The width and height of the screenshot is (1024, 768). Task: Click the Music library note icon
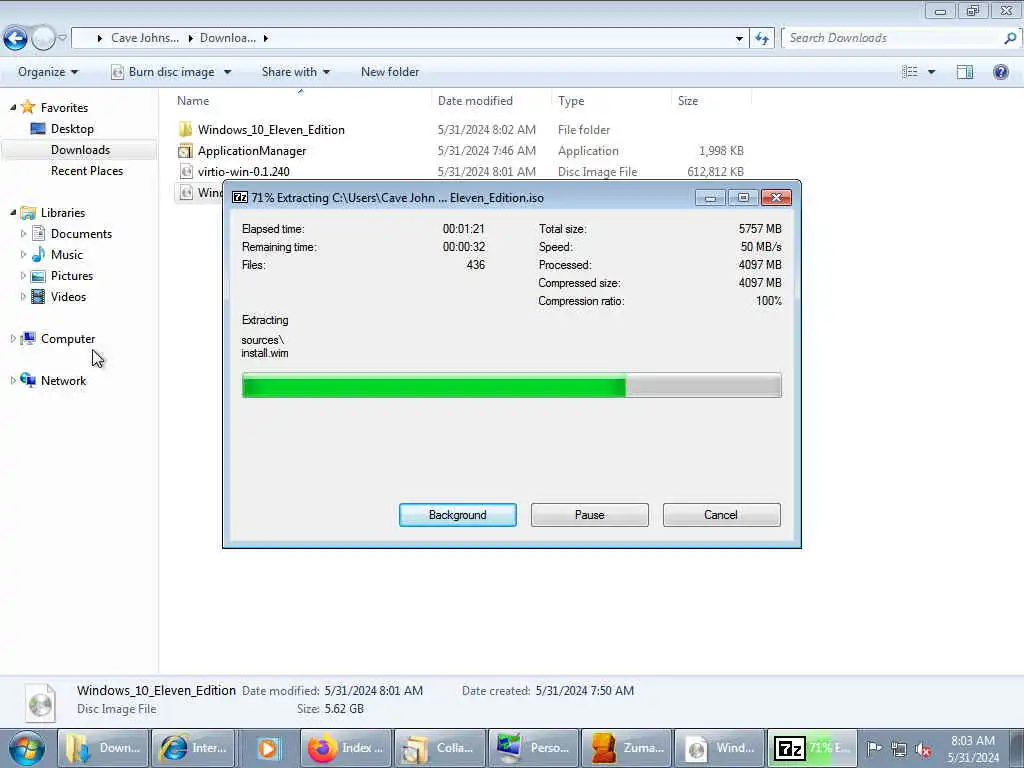[38, 255]
